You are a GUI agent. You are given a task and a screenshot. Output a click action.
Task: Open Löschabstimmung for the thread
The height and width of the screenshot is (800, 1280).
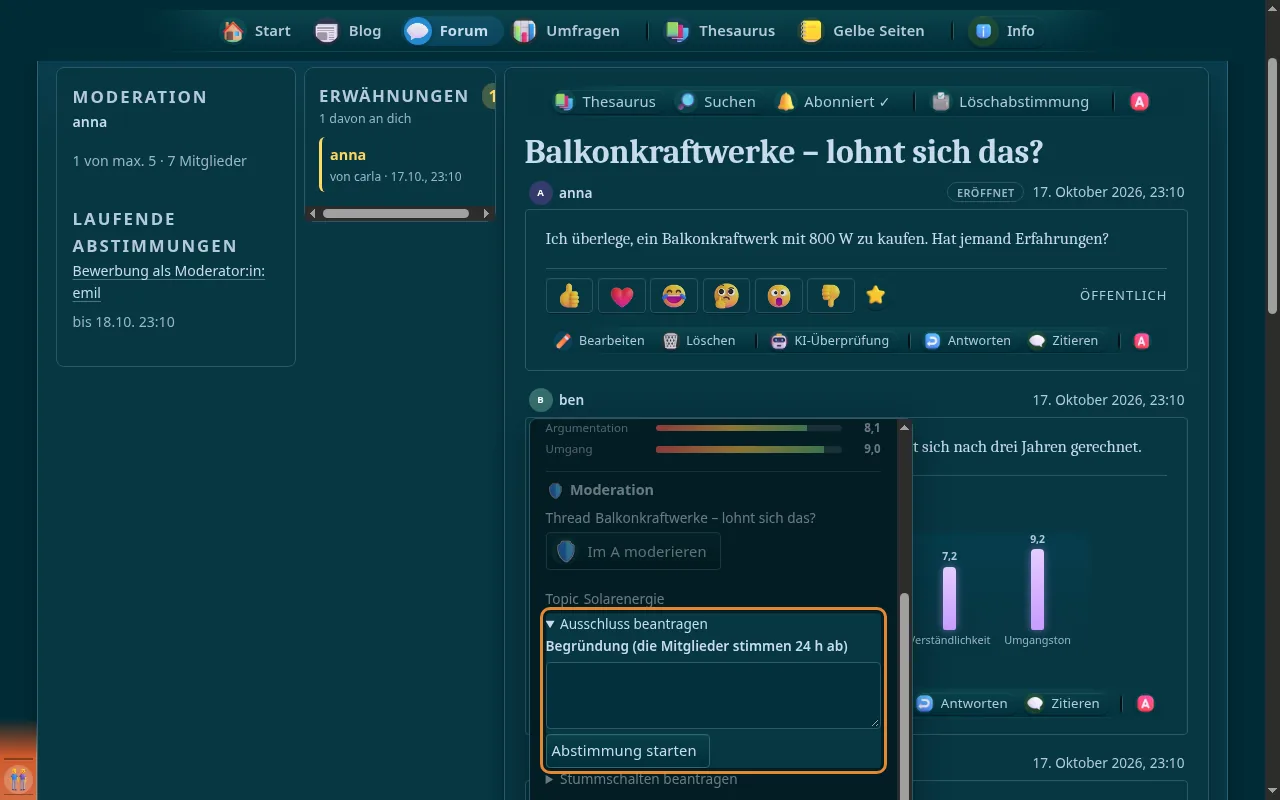coord(1010,102)
